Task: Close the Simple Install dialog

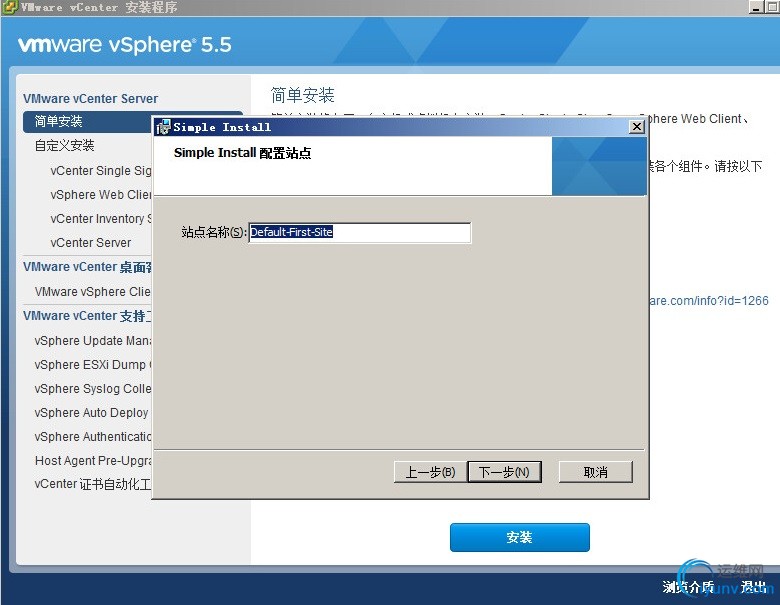Action: pos(637,126)
